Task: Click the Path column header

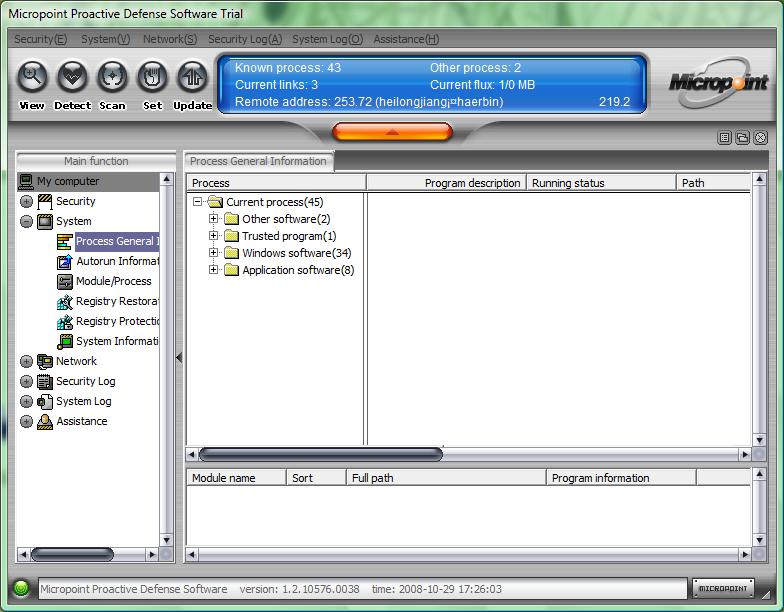Action: pos(714,183)
